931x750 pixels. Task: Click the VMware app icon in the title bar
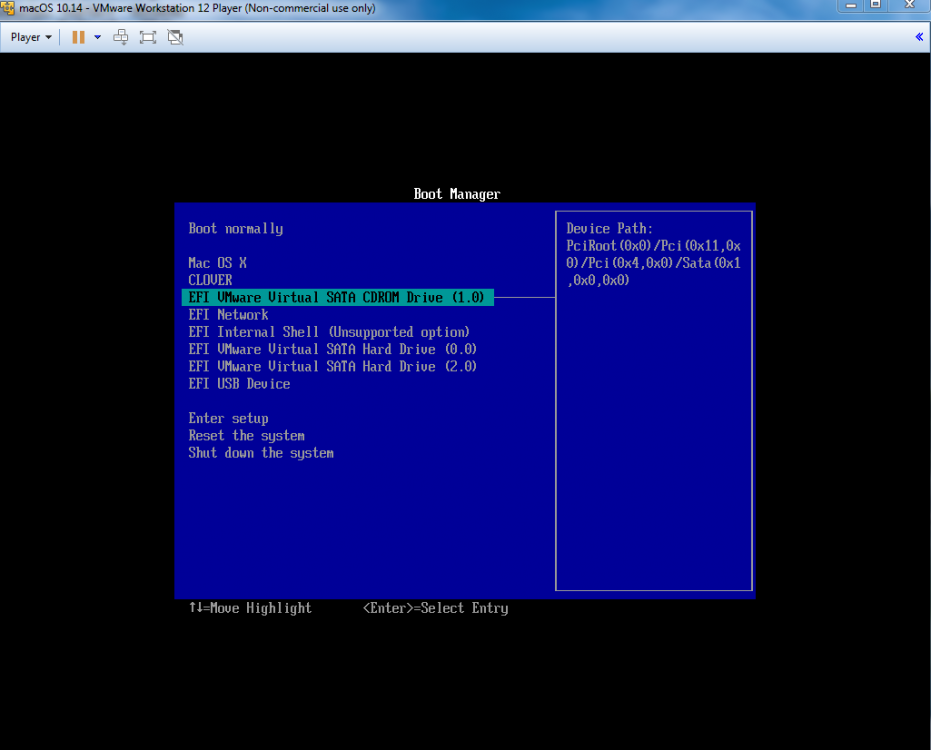tap(8, 8)
